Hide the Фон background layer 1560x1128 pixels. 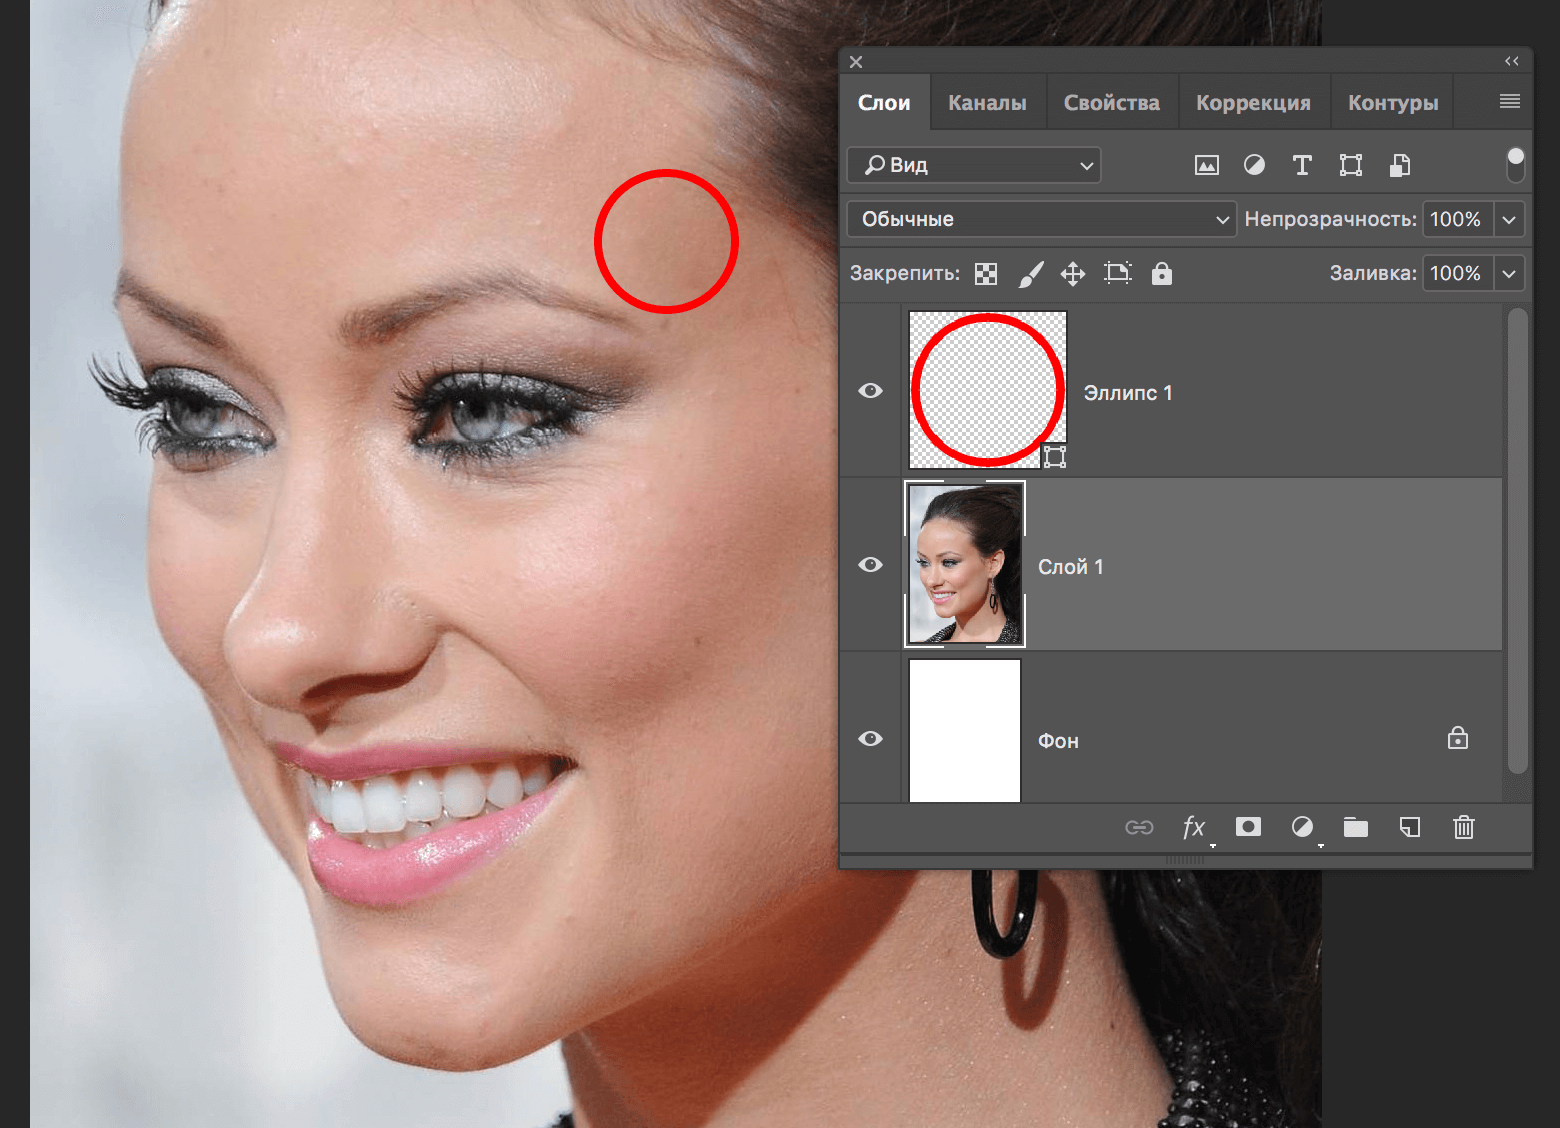click(x=870, y=739)
